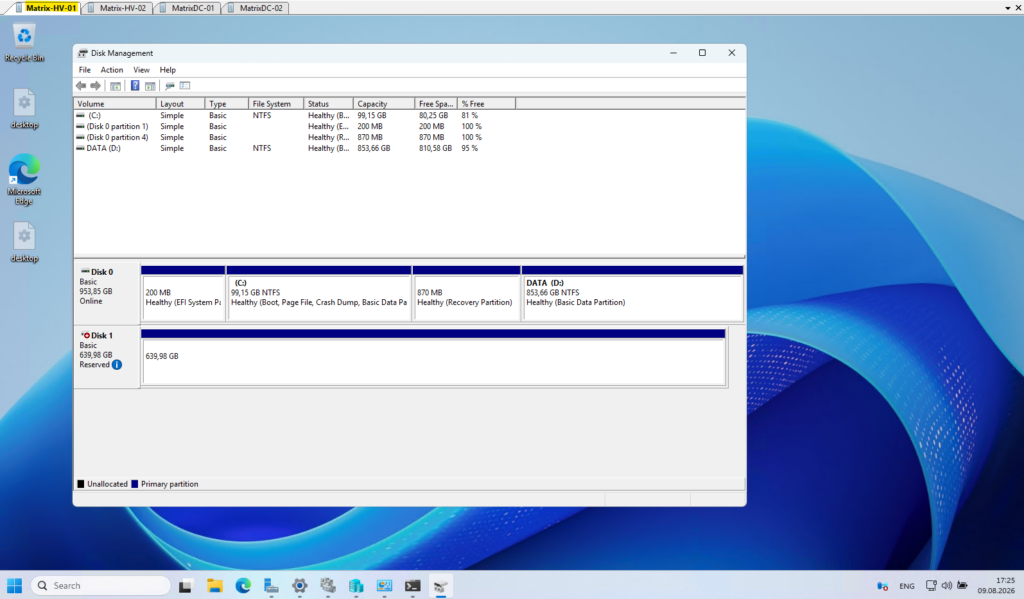Sort by the Status column header
The image size is (1024, 599).
[328, 104]
